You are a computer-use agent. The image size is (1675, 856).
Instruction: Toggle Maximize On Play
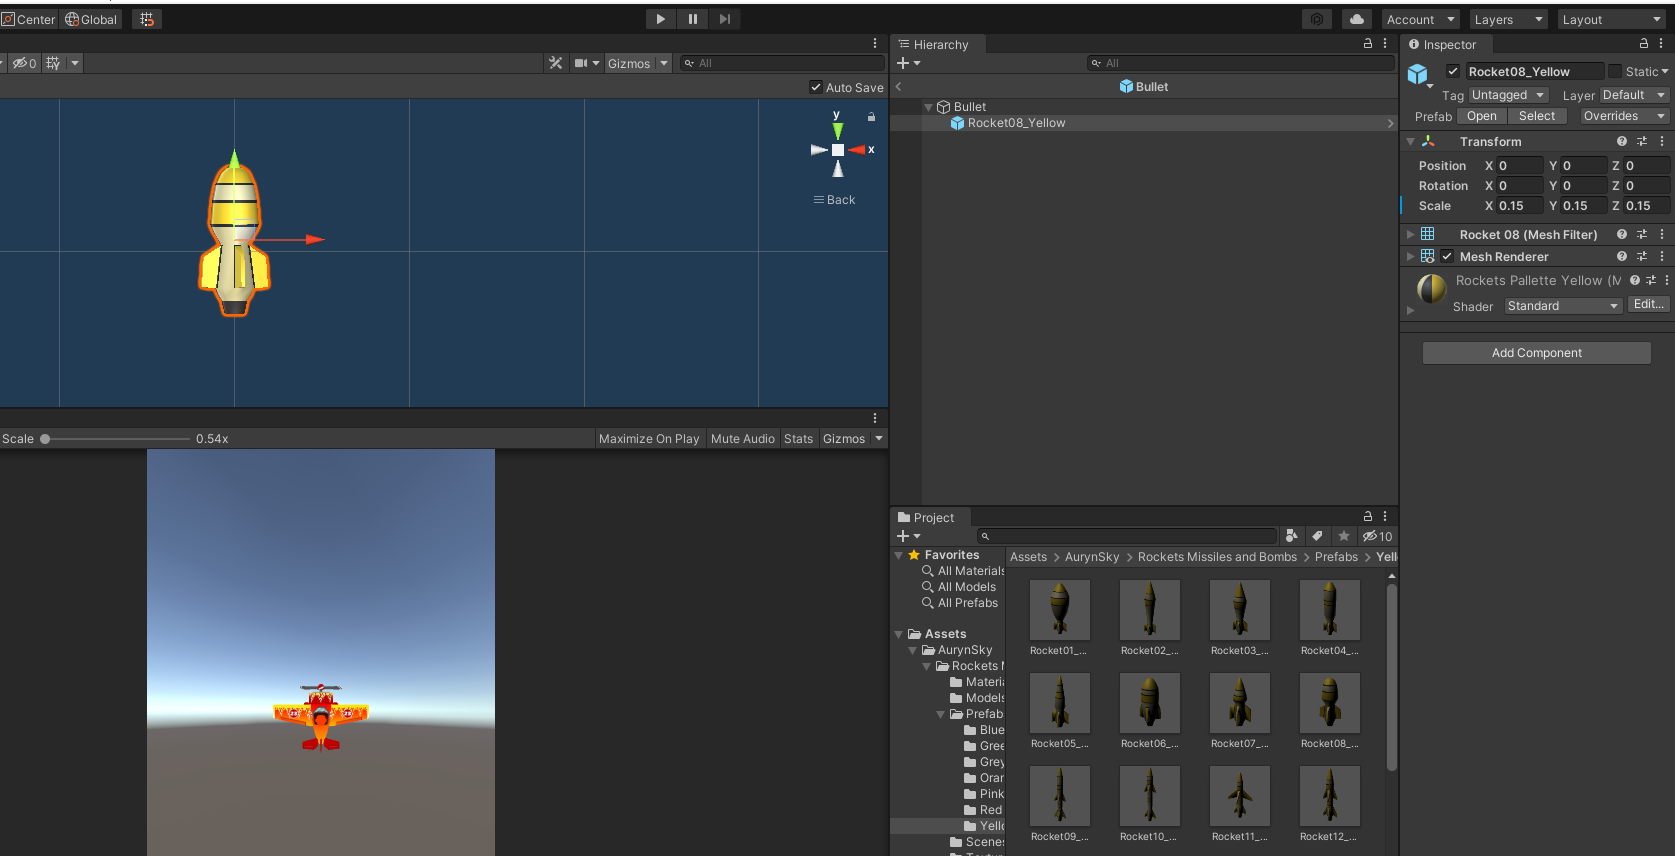click(649, 439)
